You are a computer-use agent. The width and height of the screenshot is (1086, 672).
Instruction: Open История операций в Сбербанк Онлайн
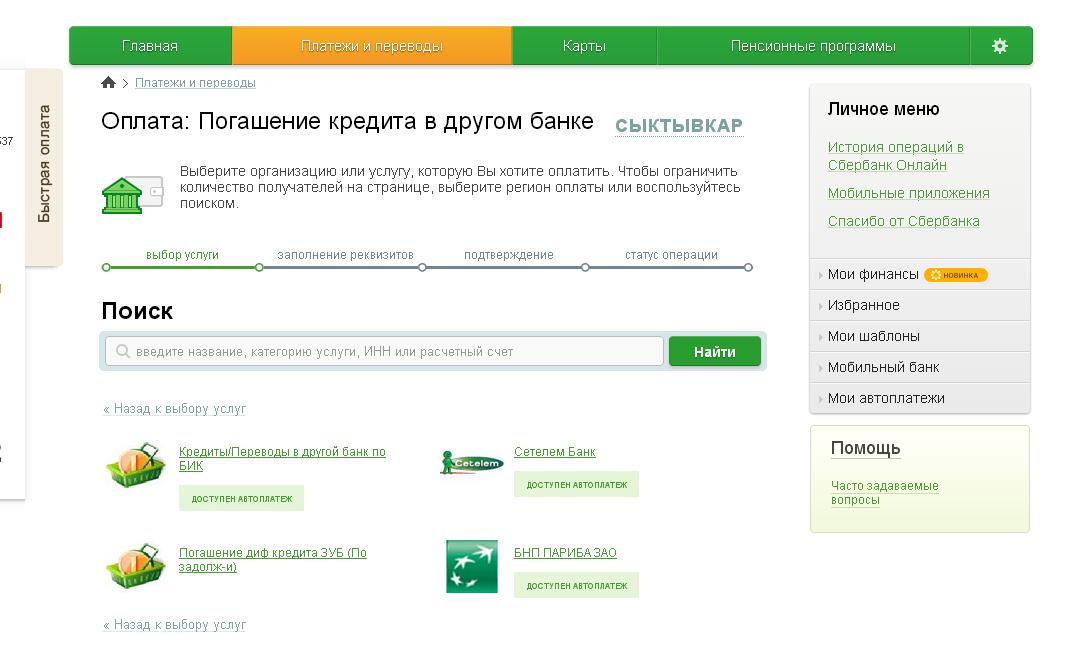click(896, 156)
